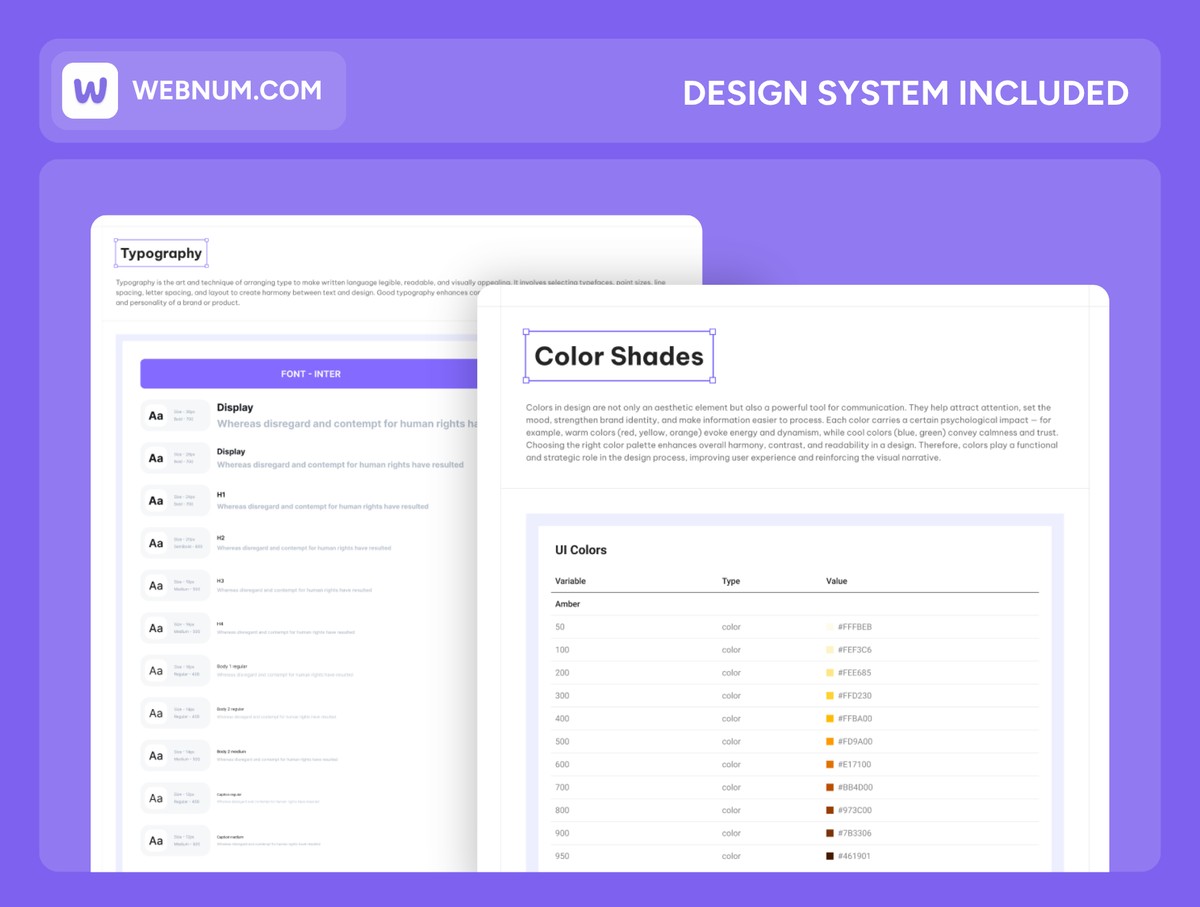
Task: Click the Aa icon for Caption medium
Action: coord(156,841)
